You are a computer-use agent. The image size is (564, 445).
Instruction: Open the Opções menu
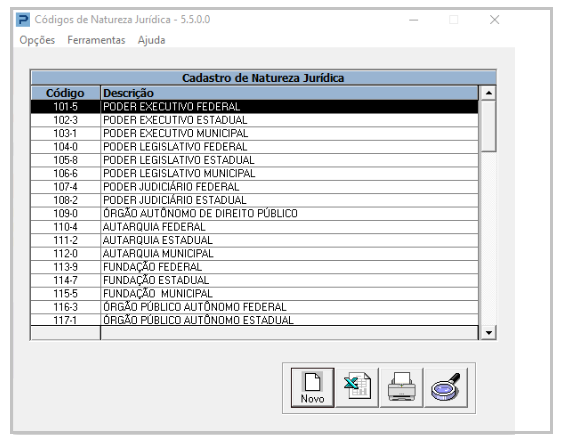click(x=37, y=40)
